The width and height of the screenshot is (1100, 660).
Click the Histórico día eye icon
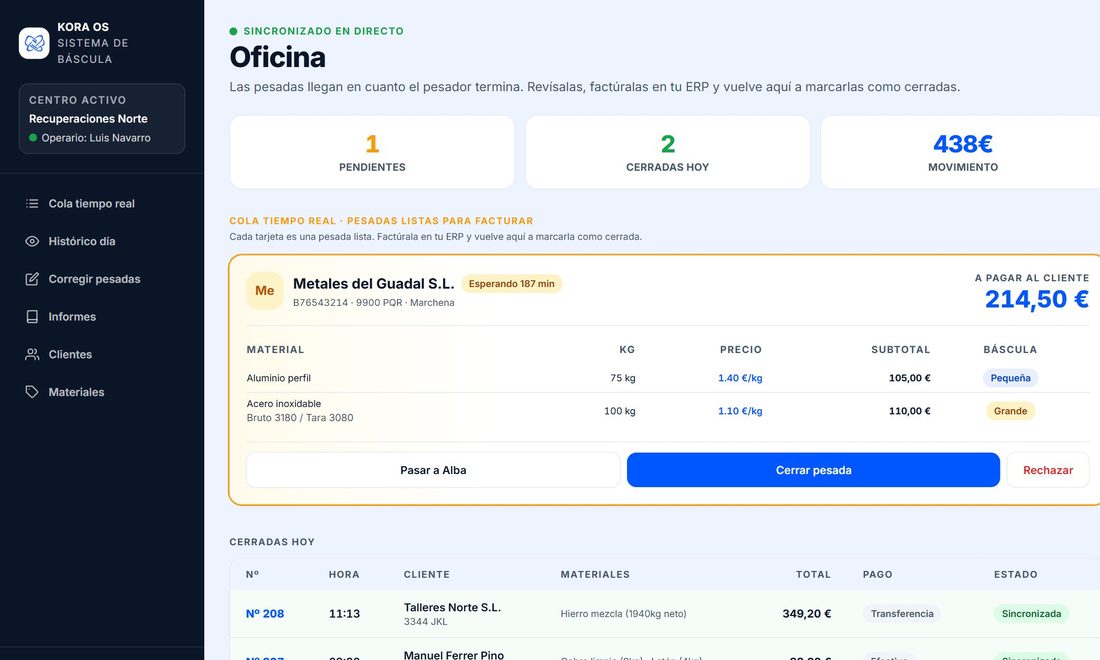[32, 241]
